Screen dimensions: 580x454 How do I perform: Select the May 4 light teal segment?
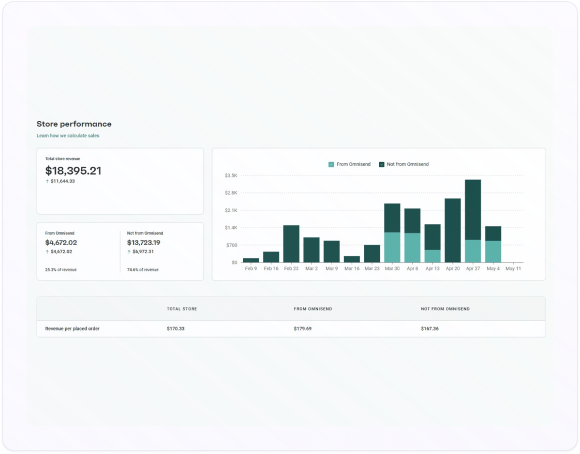coord(493,252)
